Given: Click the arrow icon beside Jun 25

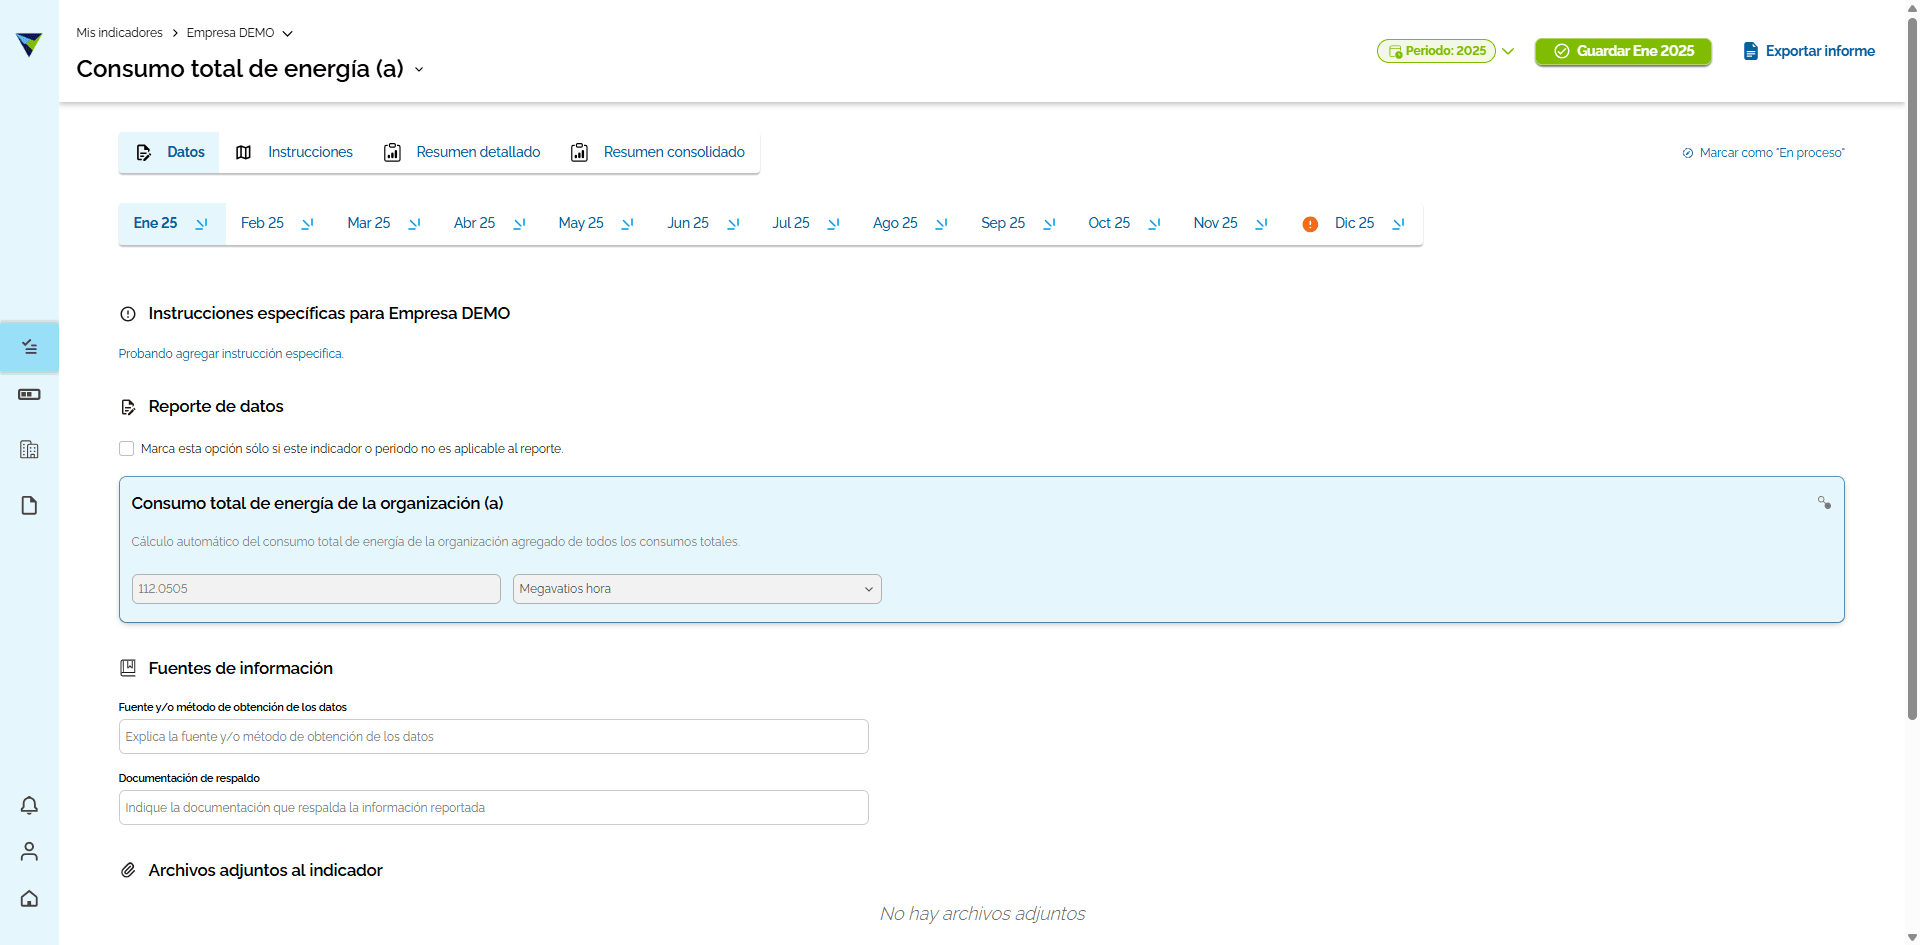Looking at the screenshot, I should (734, 224).
